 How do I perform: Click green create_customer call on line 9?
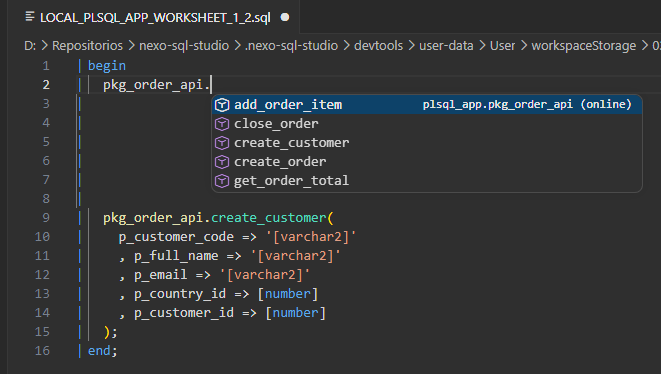pos(269,218)
